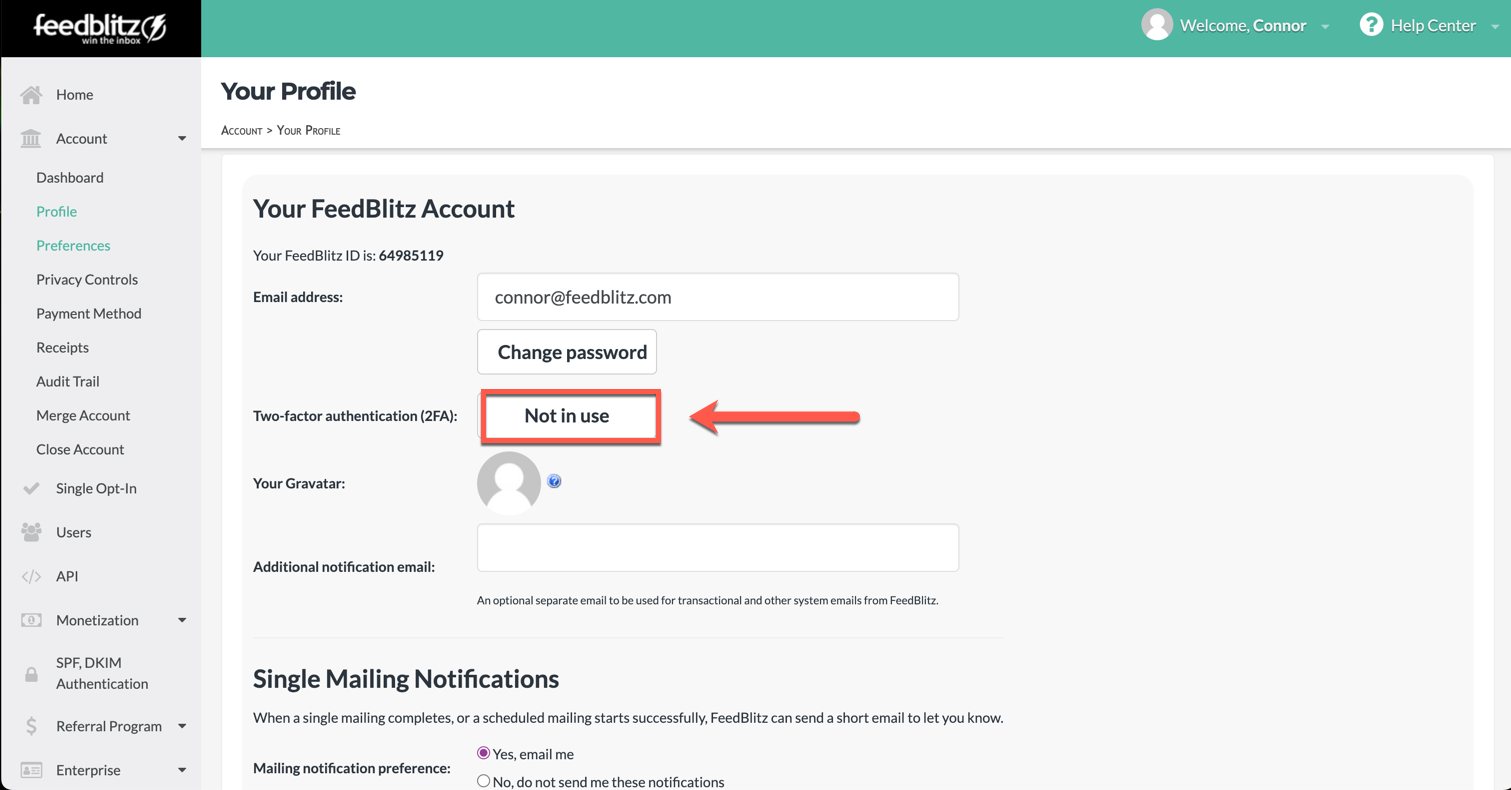Click the Email address input field
The height and width of the screenshot is (790, 1511).
click(x=718, y=297)
